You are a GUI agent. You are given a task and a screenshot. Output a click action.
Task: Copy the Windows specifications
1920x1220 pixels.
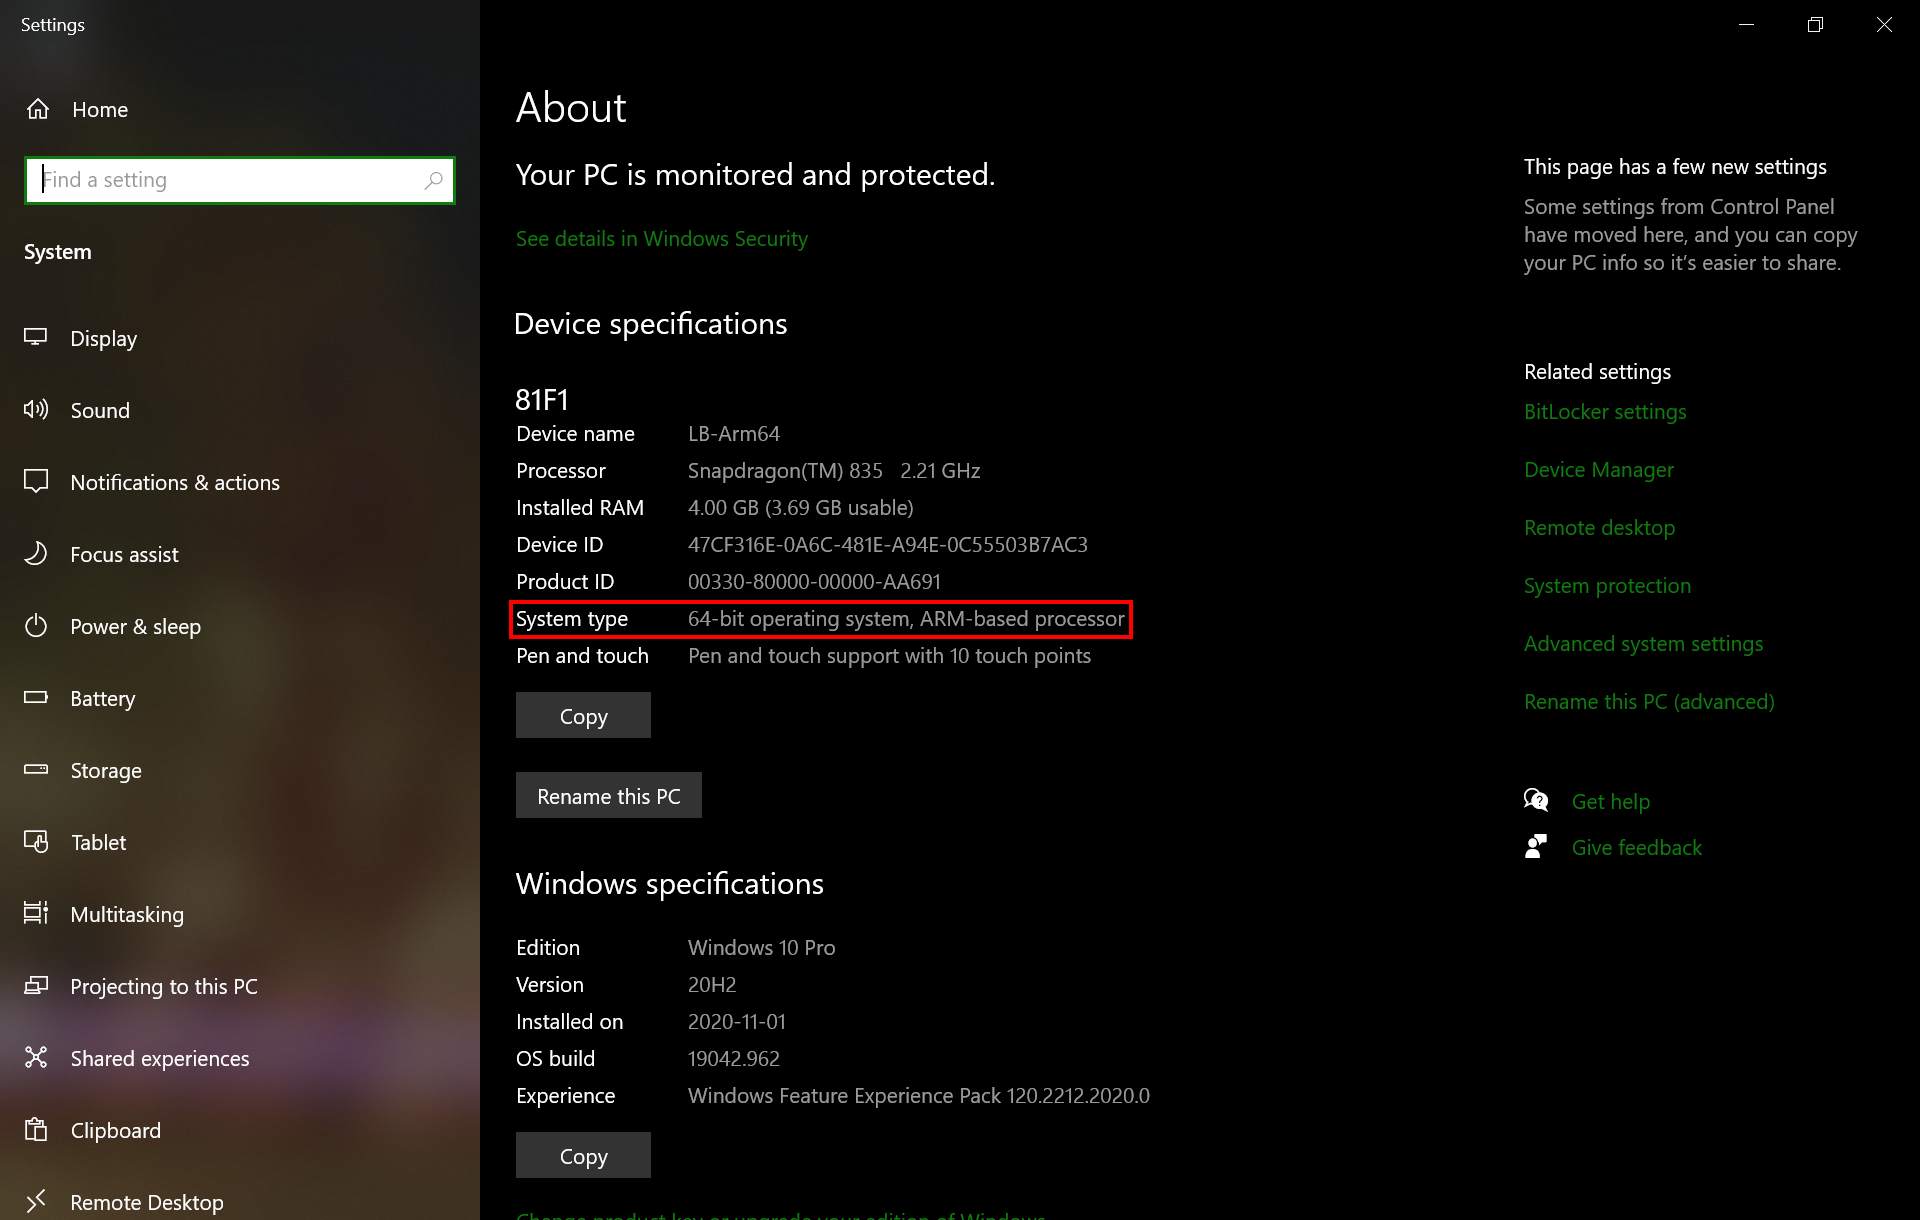(583, 1156)
